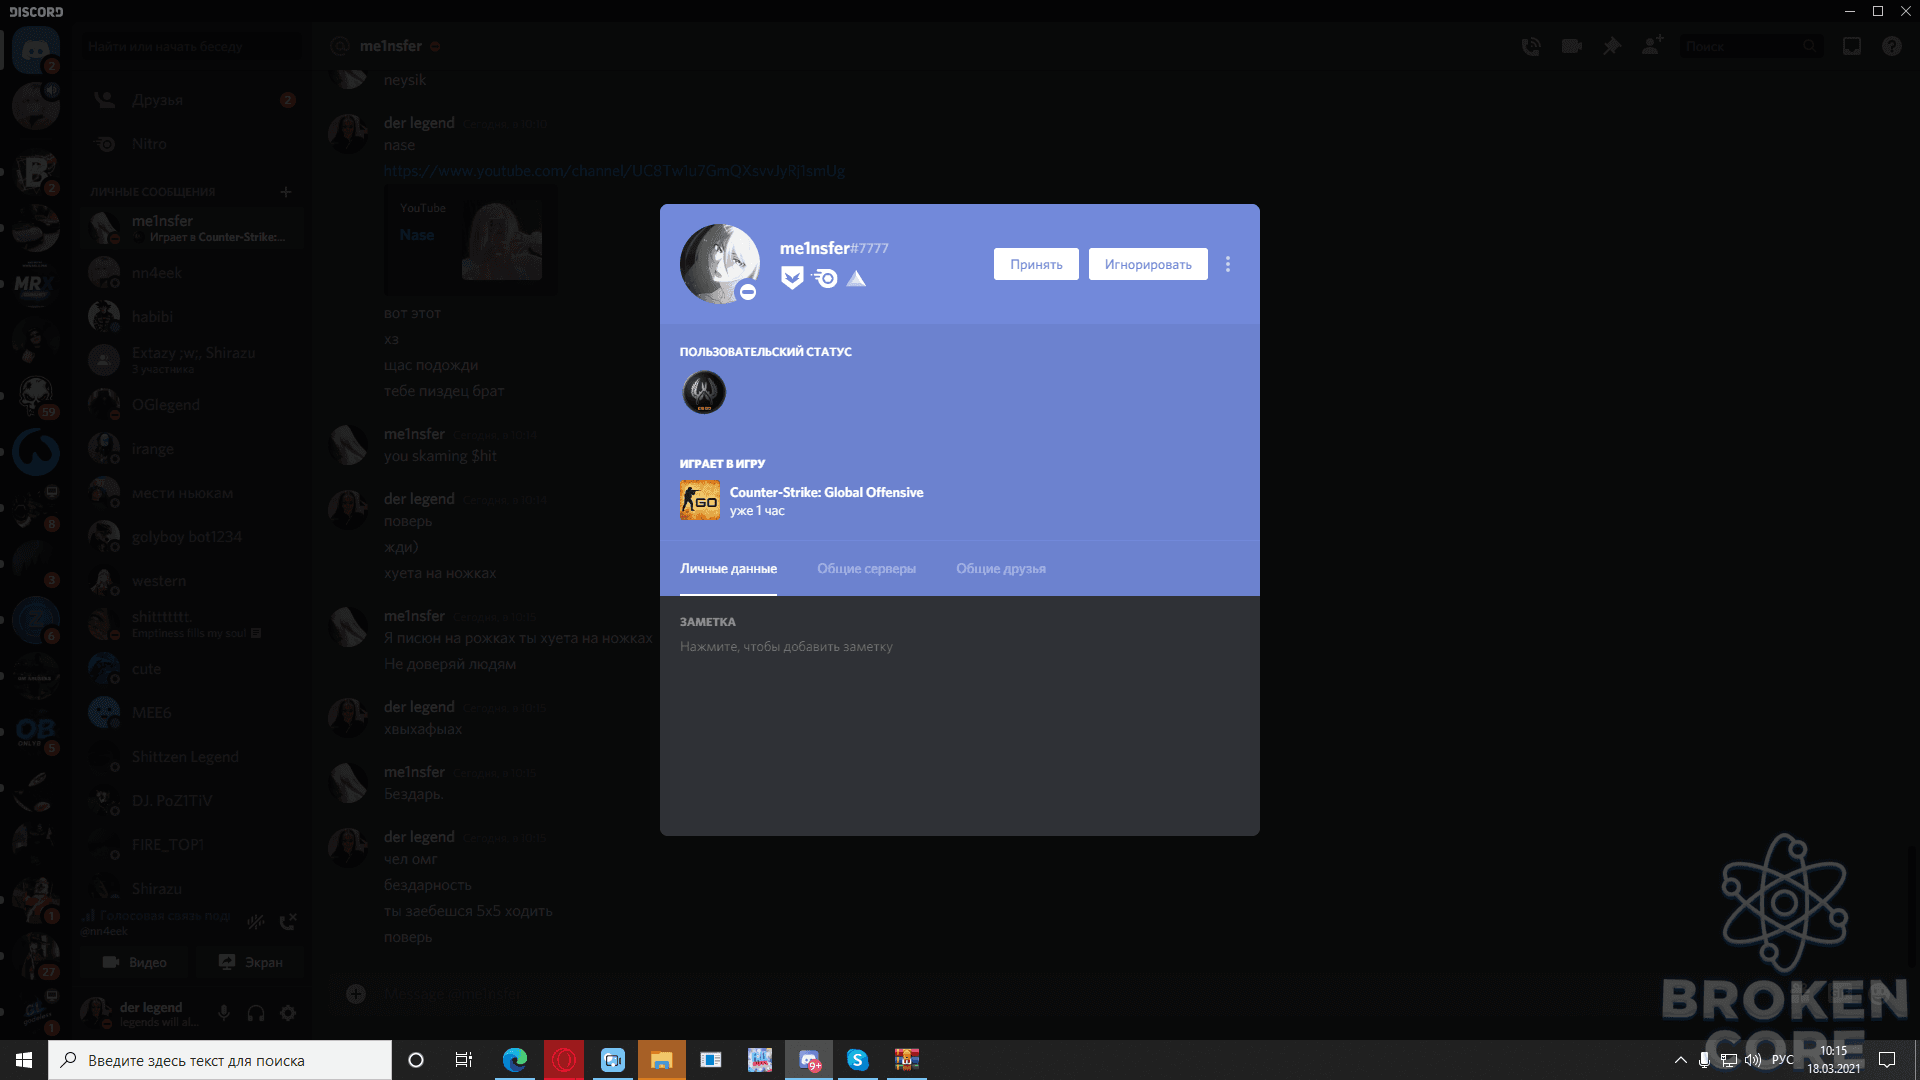Image resolution: width=1920 pixels, height=1080 pixels.
Task: Open Microsoft Edge from the taskbar
Action: coord(515,1060)
